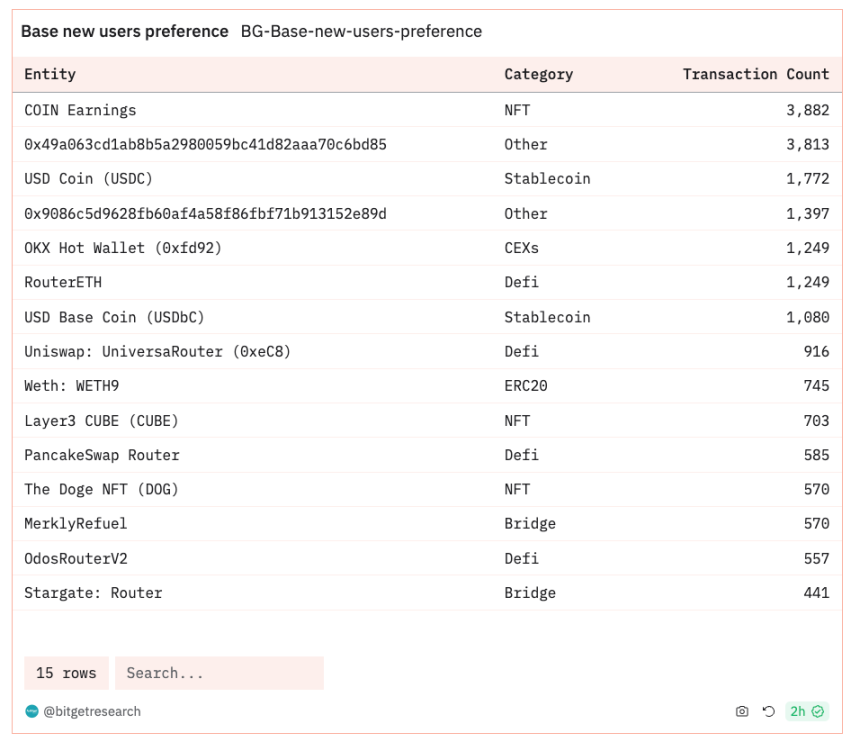Click the refresh query icon
The image size is (851, 742).
pyautogui.click(x=769, y=711)
